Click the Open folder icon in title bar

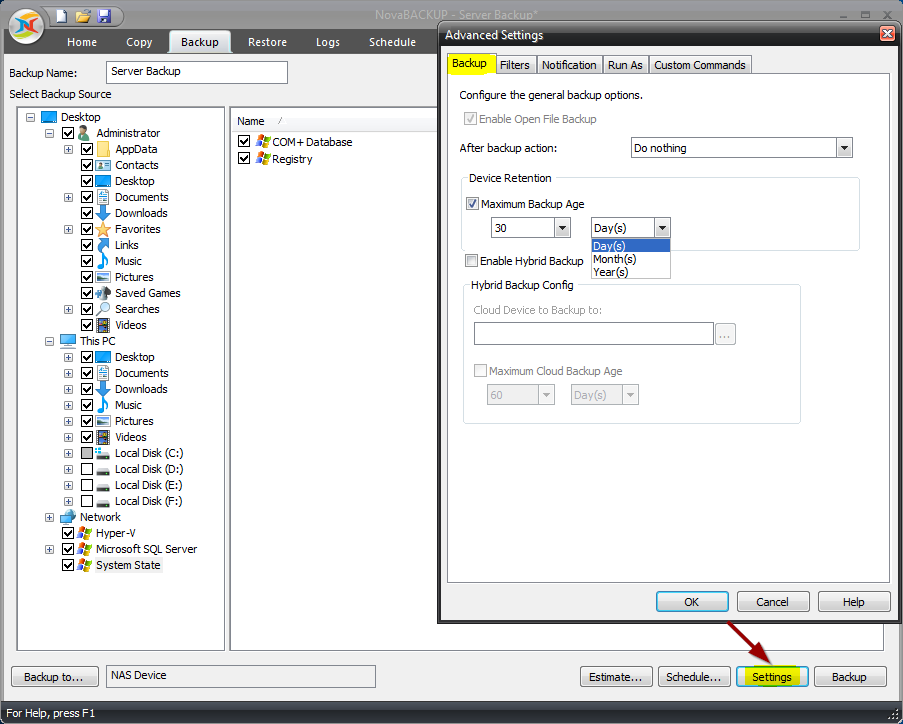83,16
